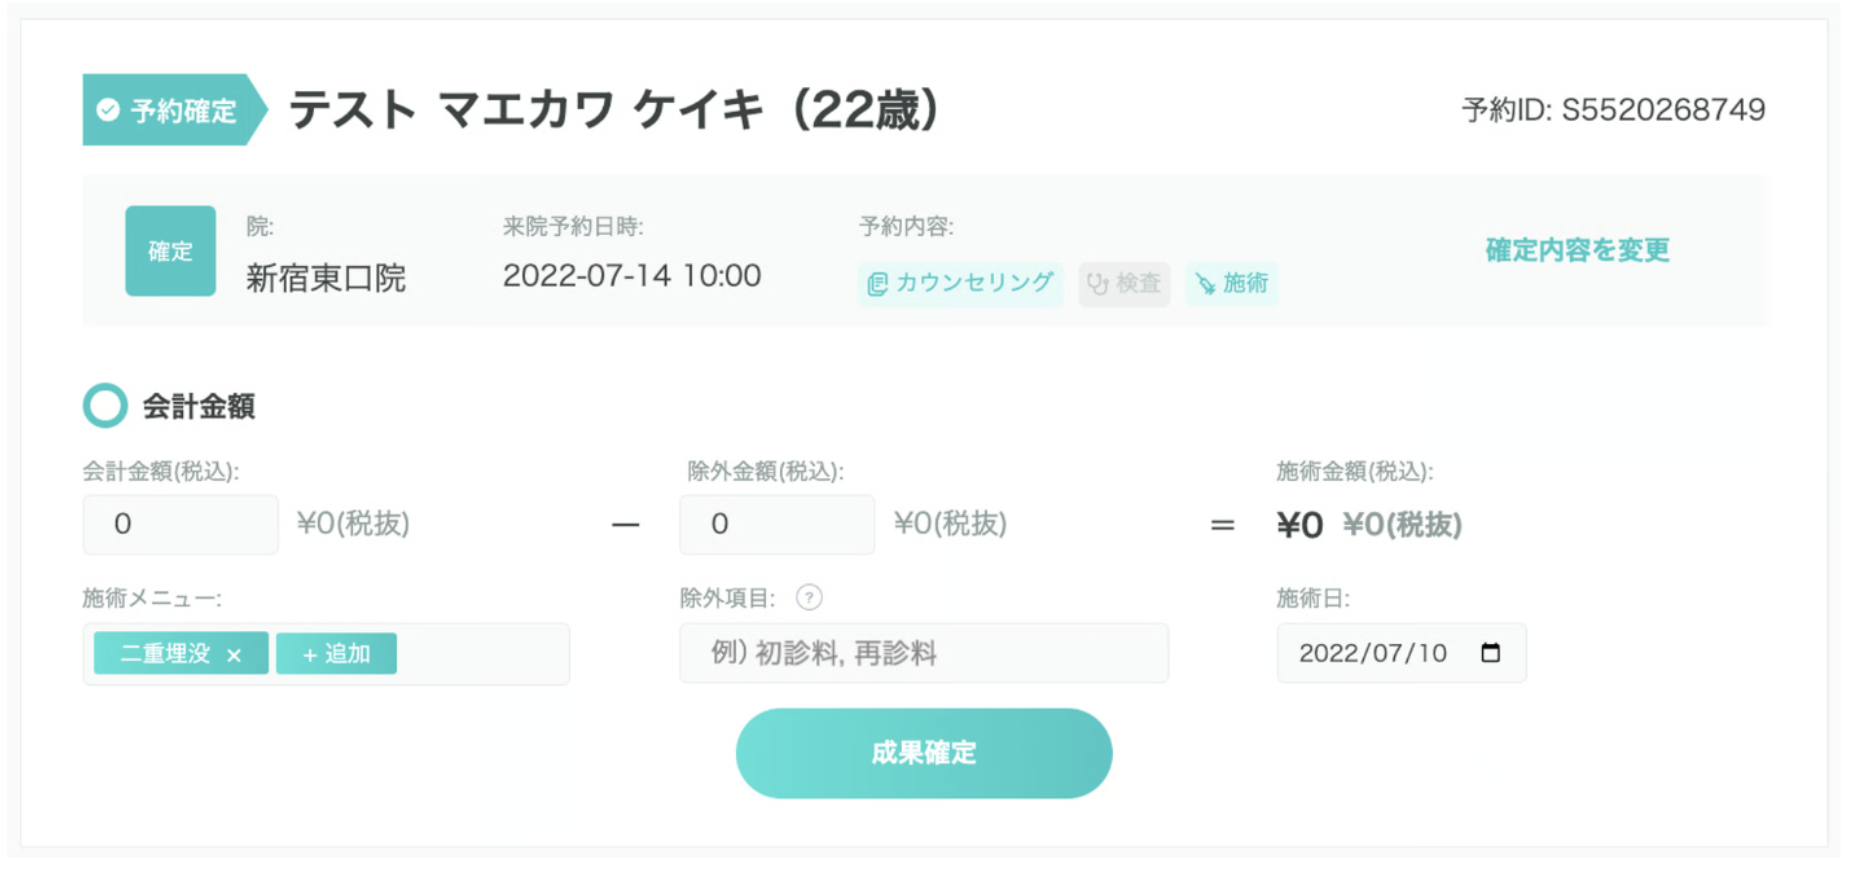Screen dimensions: 1852x876
Task: Remove the 二重埋没 menu tag
Action: coord(234,655)
